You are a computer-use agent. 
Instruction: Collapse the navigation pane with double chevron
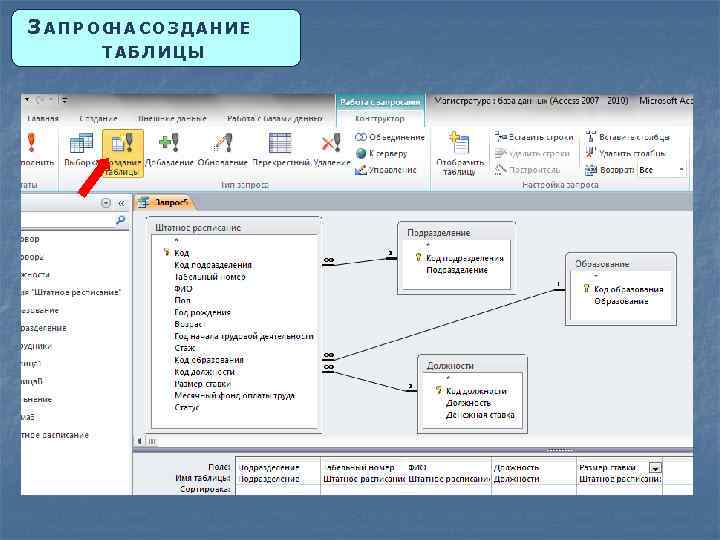click(121, 202)
